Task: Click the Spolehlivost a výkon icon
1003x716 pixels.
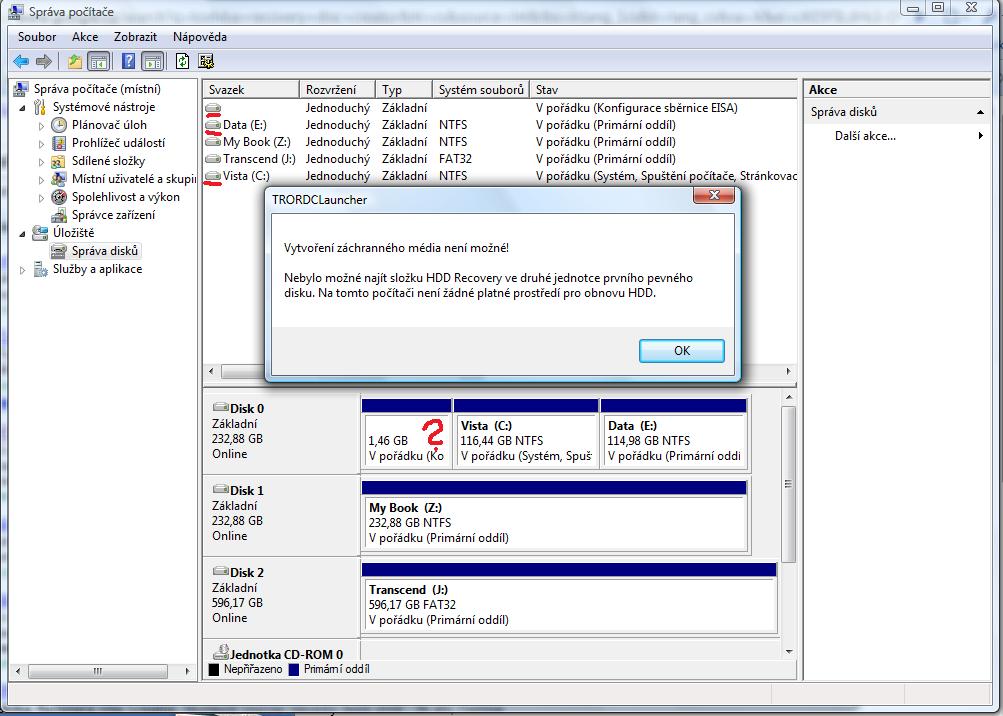Action: 60,197
